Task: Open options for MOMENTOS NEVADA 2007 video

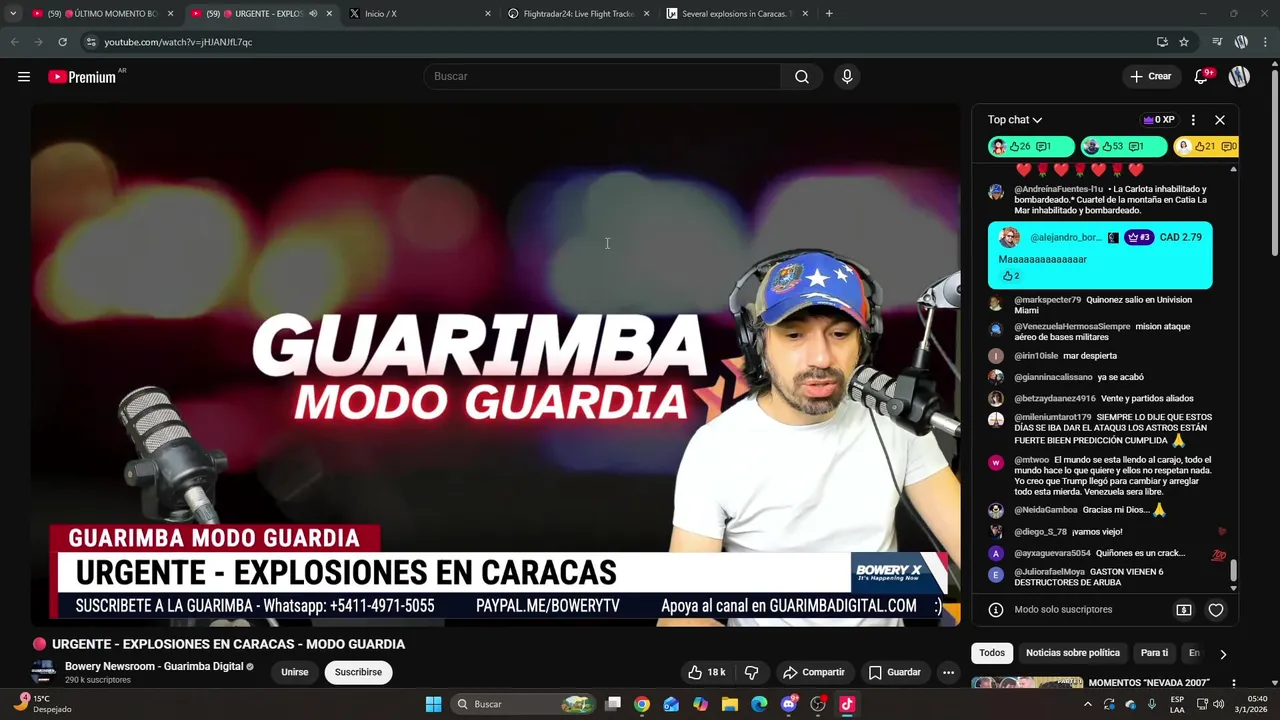Action: pyautogui.click(x=1234, y=683)
